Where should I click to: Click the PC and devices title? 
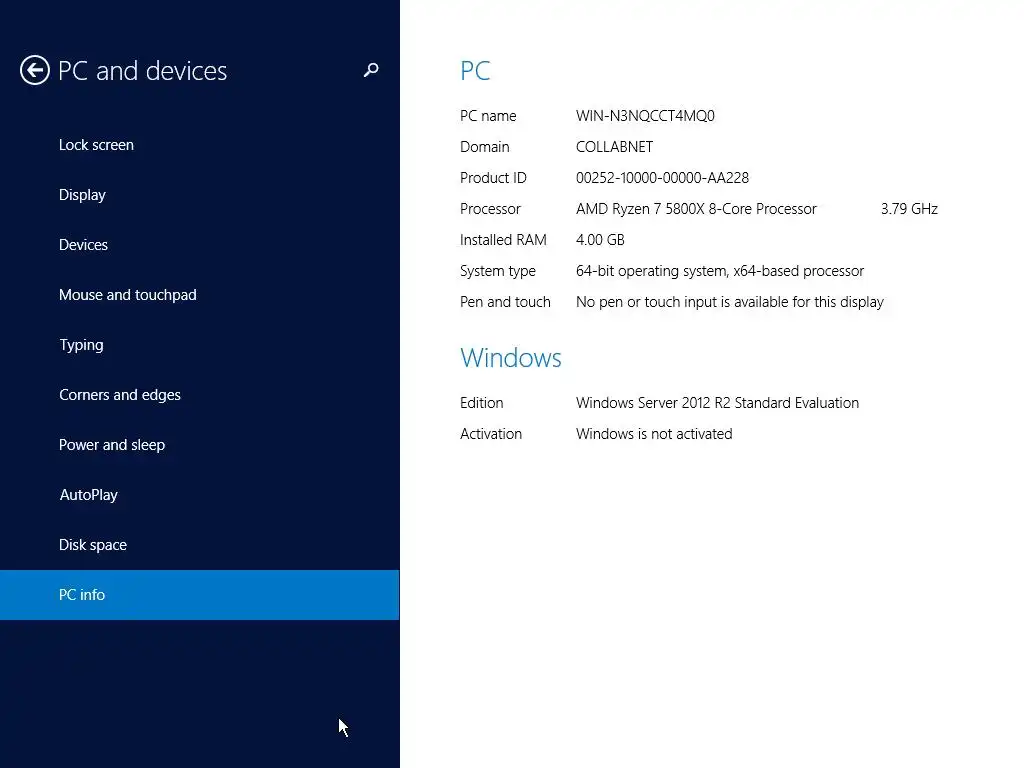(x=142, y=71)
